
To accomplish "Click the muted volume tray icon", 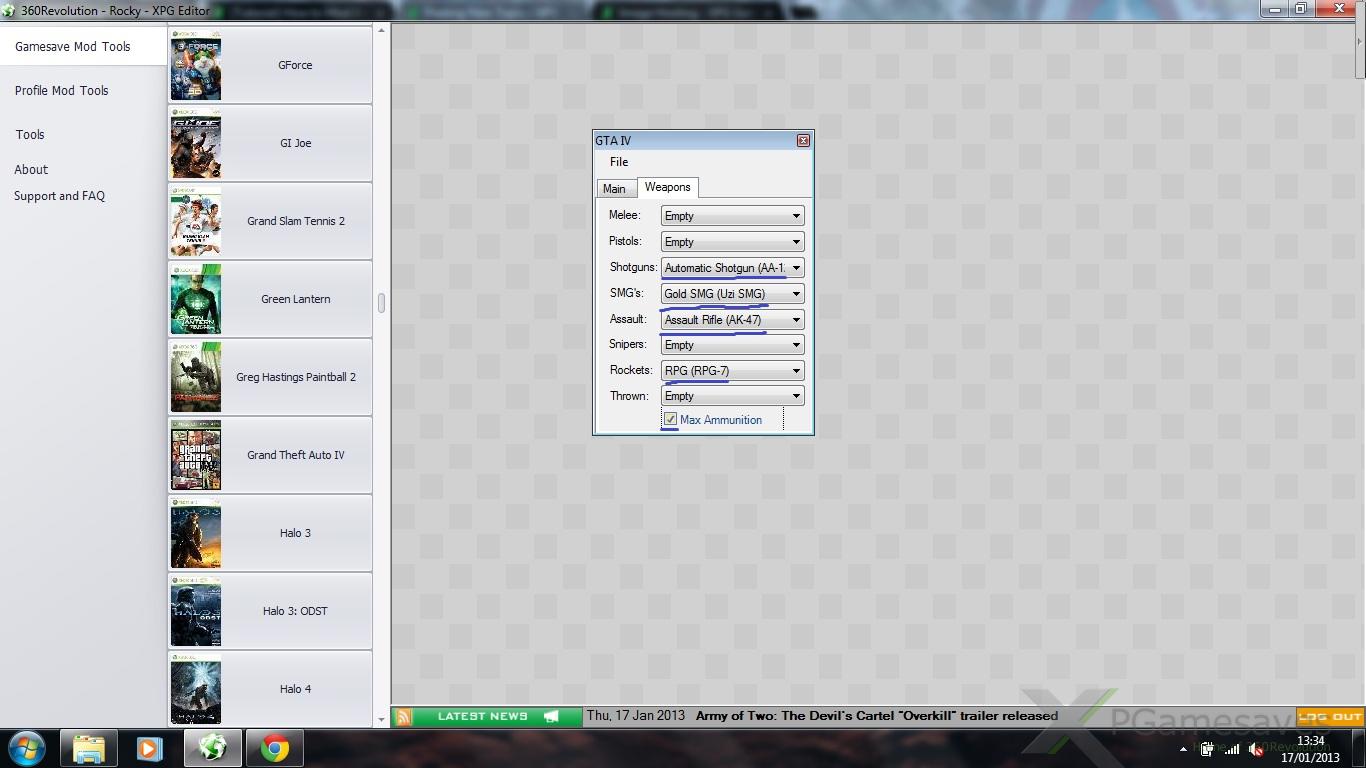I will click(1256, 749).
